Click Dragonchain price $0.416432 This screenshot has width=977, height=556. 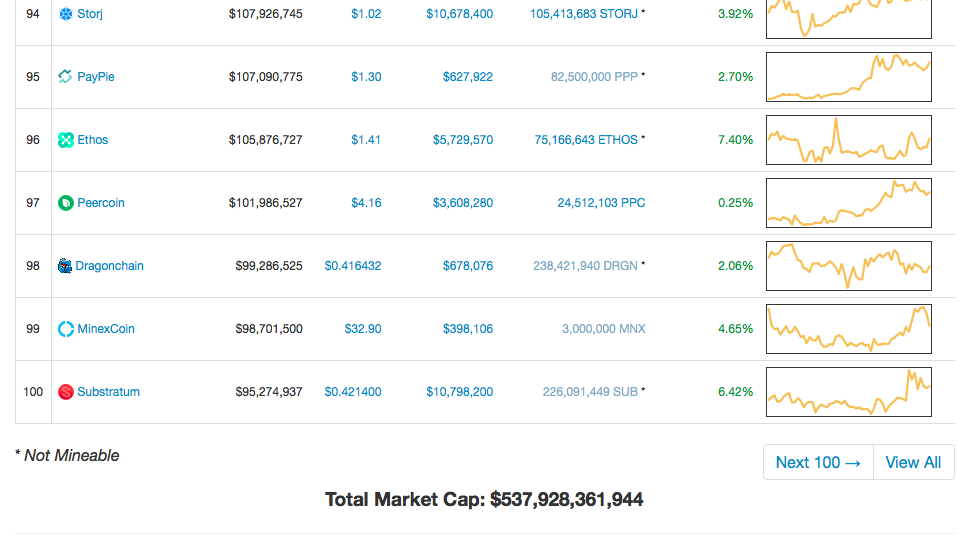coord(353,266)
